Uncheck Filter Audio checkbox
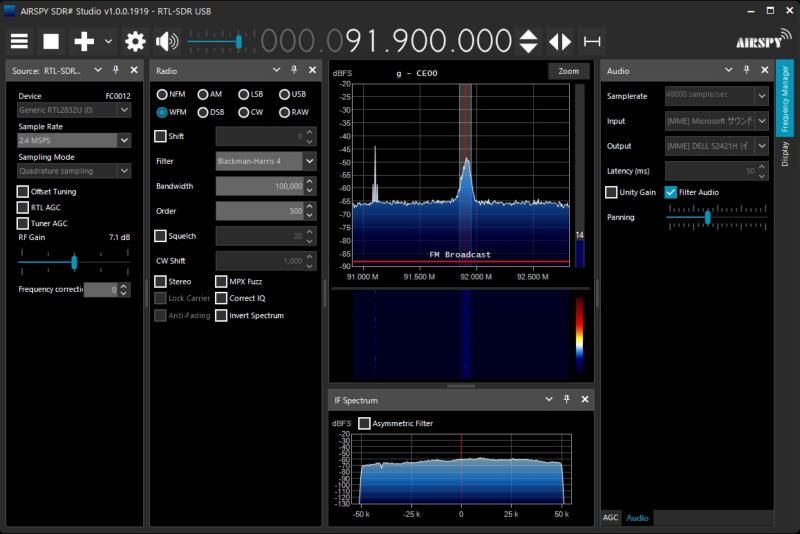This screenshot has height=534, width=800. point(670,192)
